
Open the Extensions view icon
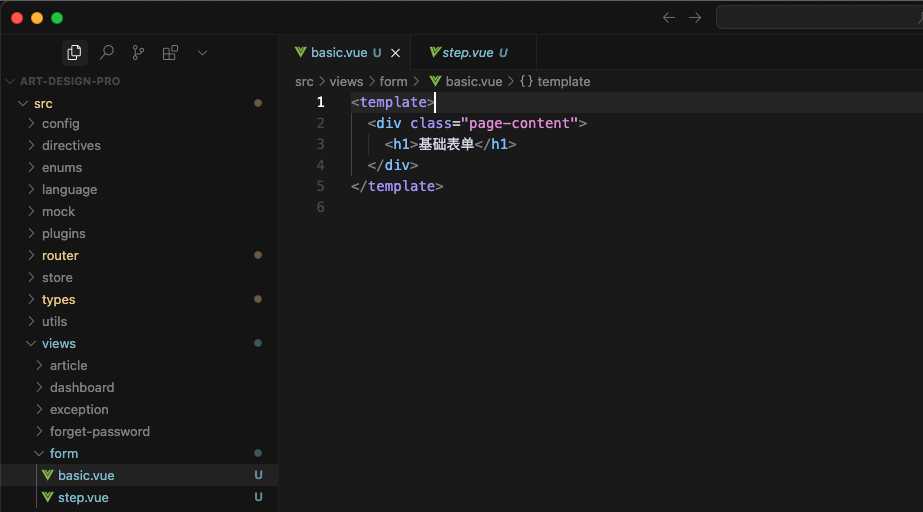pyautogui.click(x=170, y=53)
